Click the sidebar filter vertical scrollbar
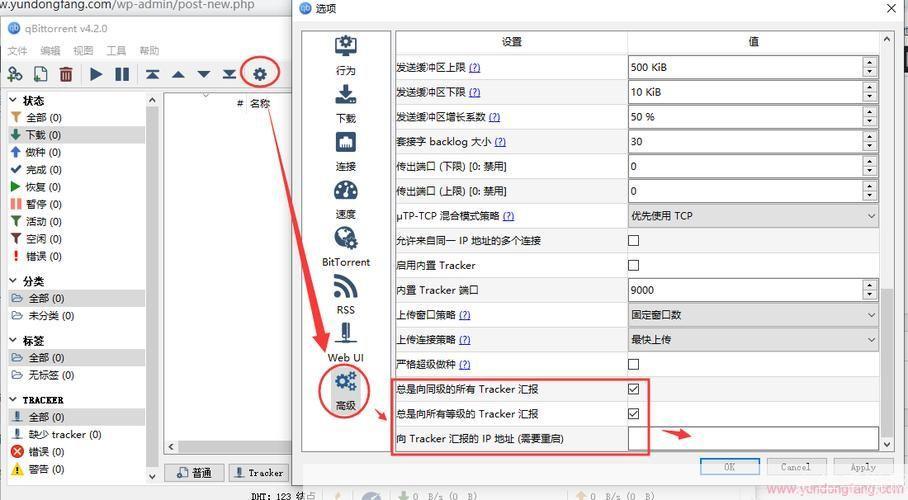The height and width of the screenshot is (500, 908). pyautogui.click(x=152, y=288)
